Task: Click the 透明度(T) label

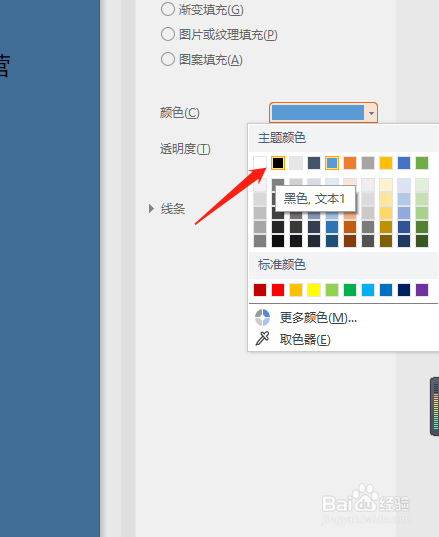Action: 185,149
